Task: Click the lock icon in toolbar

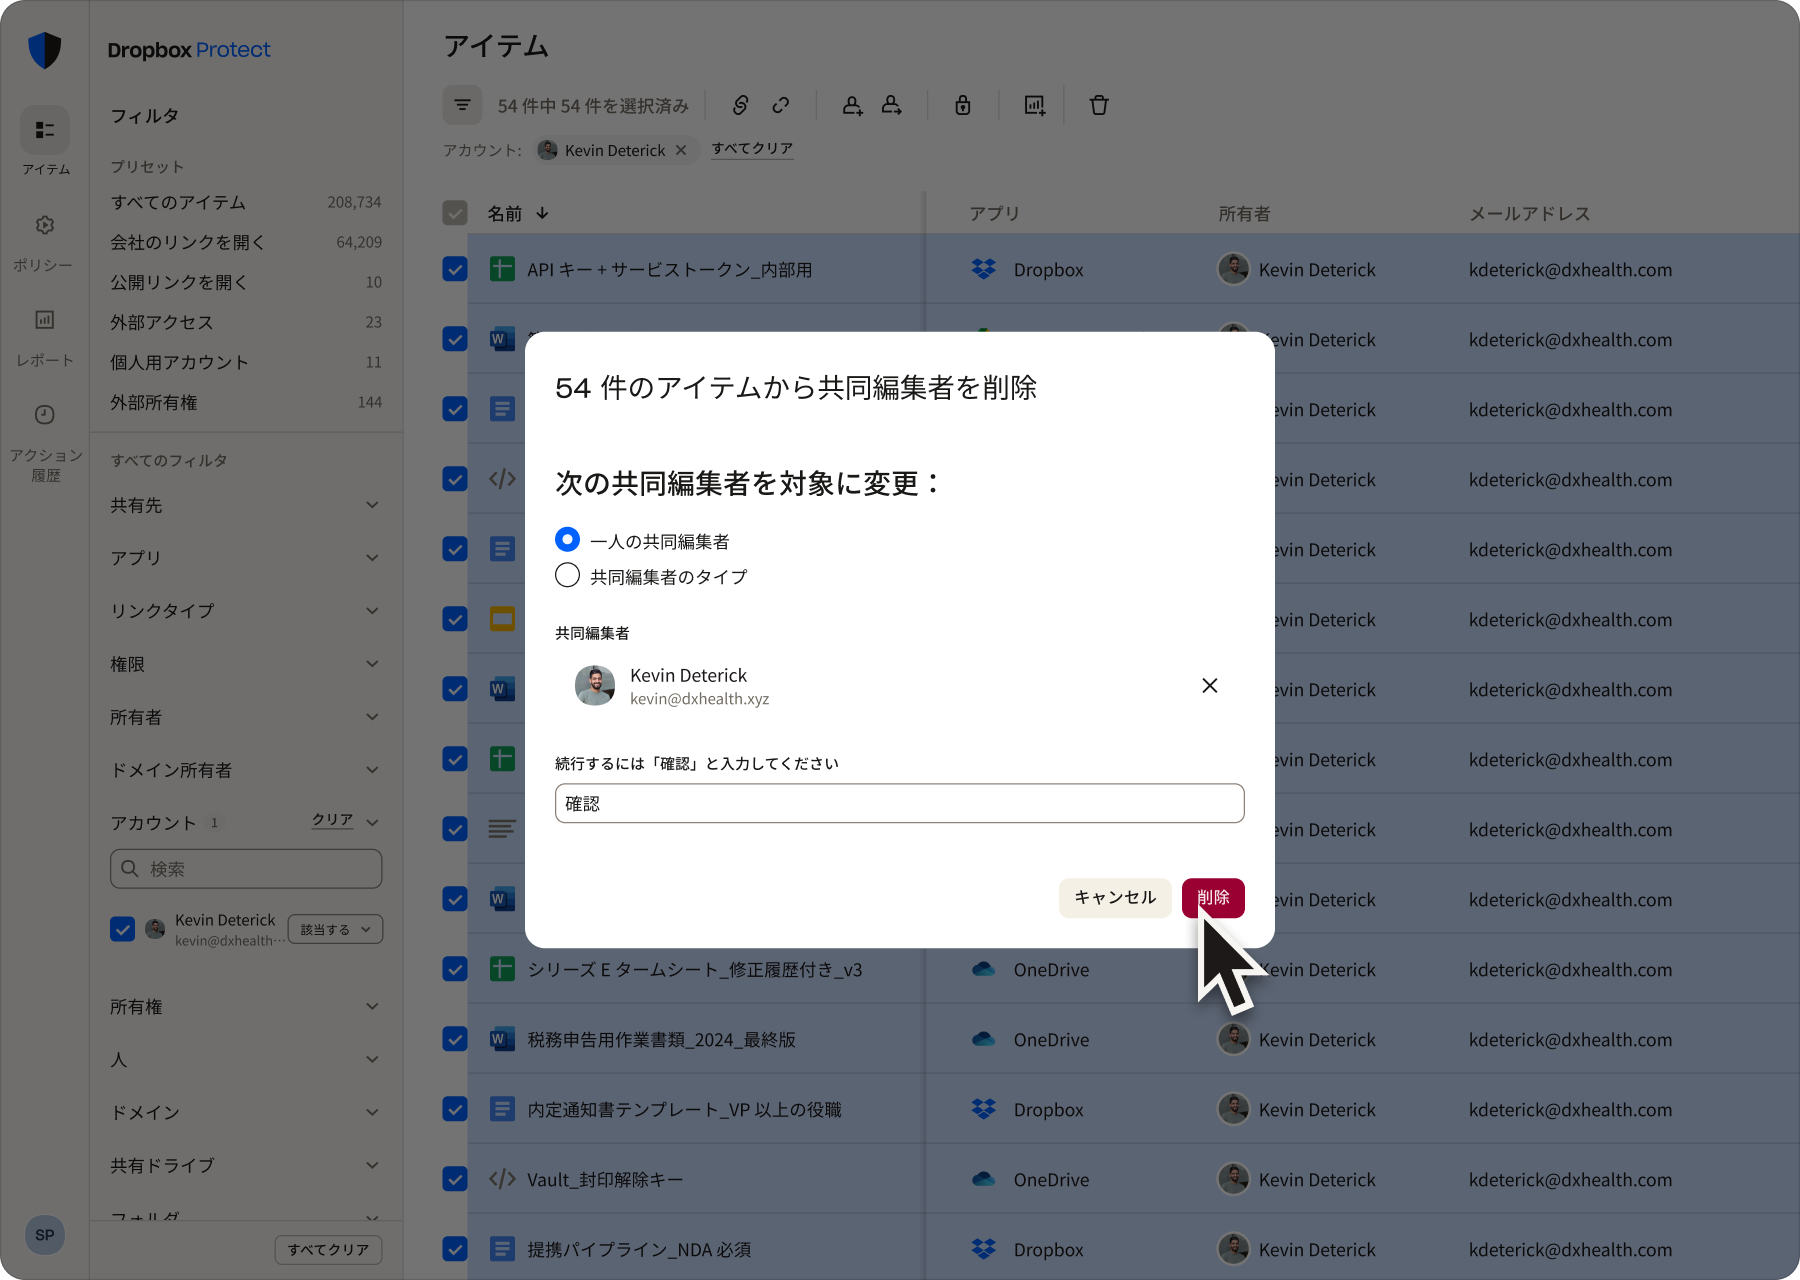Action: coord(963,105)
